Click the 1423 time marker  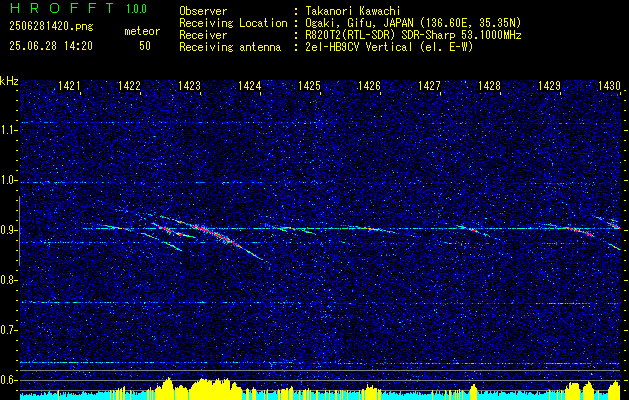[189, 85]
